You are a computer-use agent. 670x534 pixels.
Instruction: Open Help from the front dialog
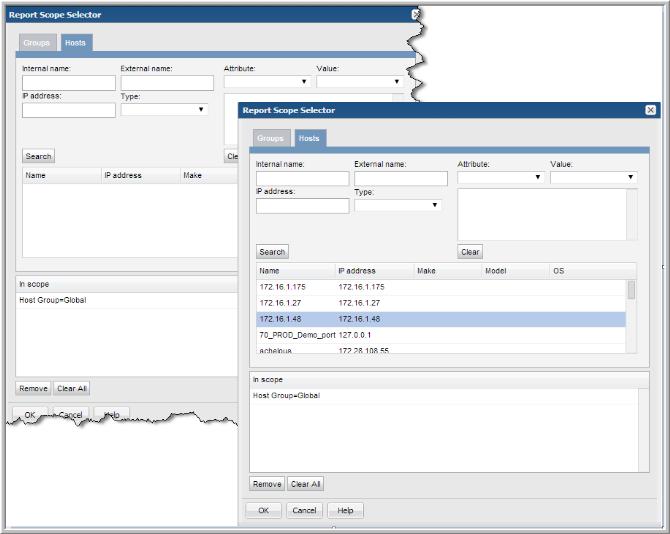345,510
